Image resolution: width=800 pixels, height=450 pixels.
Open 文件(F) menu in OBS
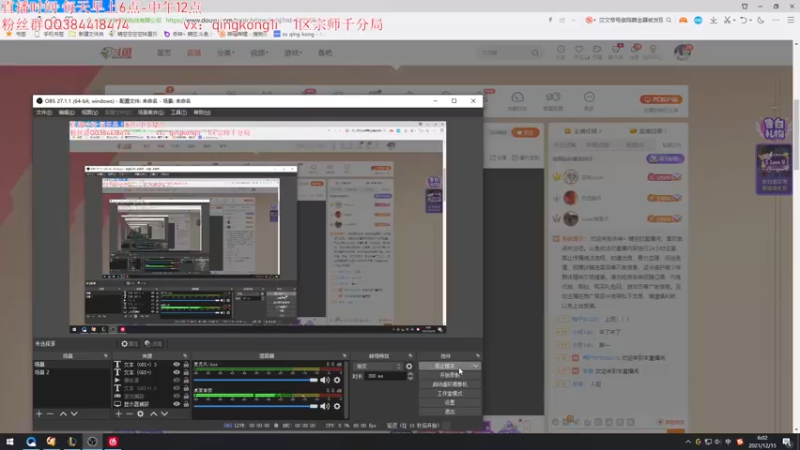44,112
